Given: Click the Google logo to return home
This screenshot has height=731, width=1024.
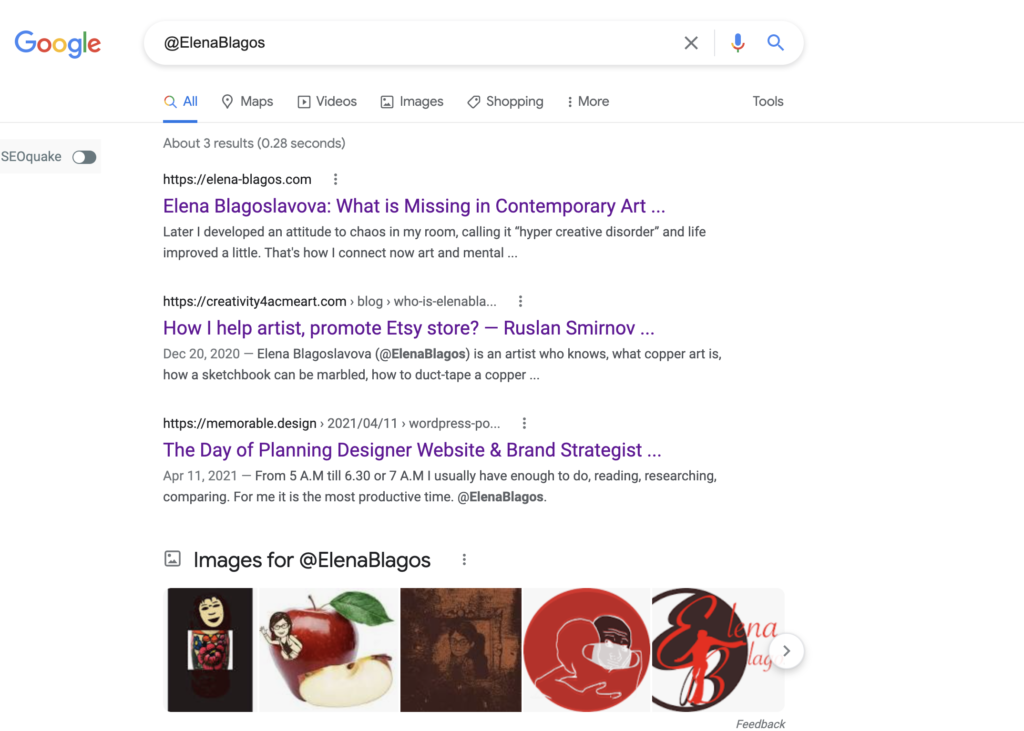Looking at the screenshot, I should coord(57,44).
